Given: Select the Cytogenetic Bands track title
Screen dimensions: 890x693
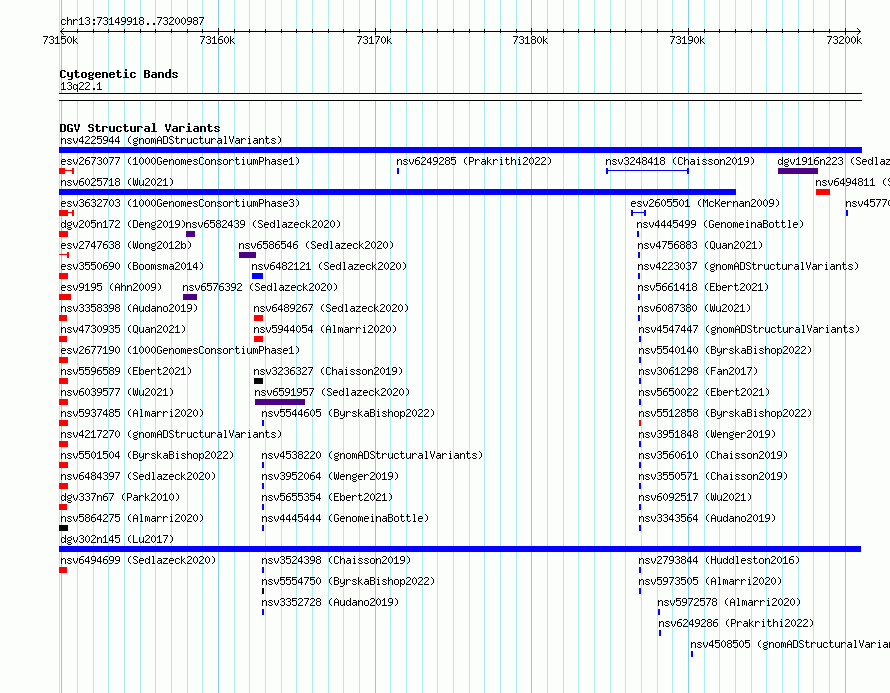Looking at the screenshot, I should coord(119,74).
